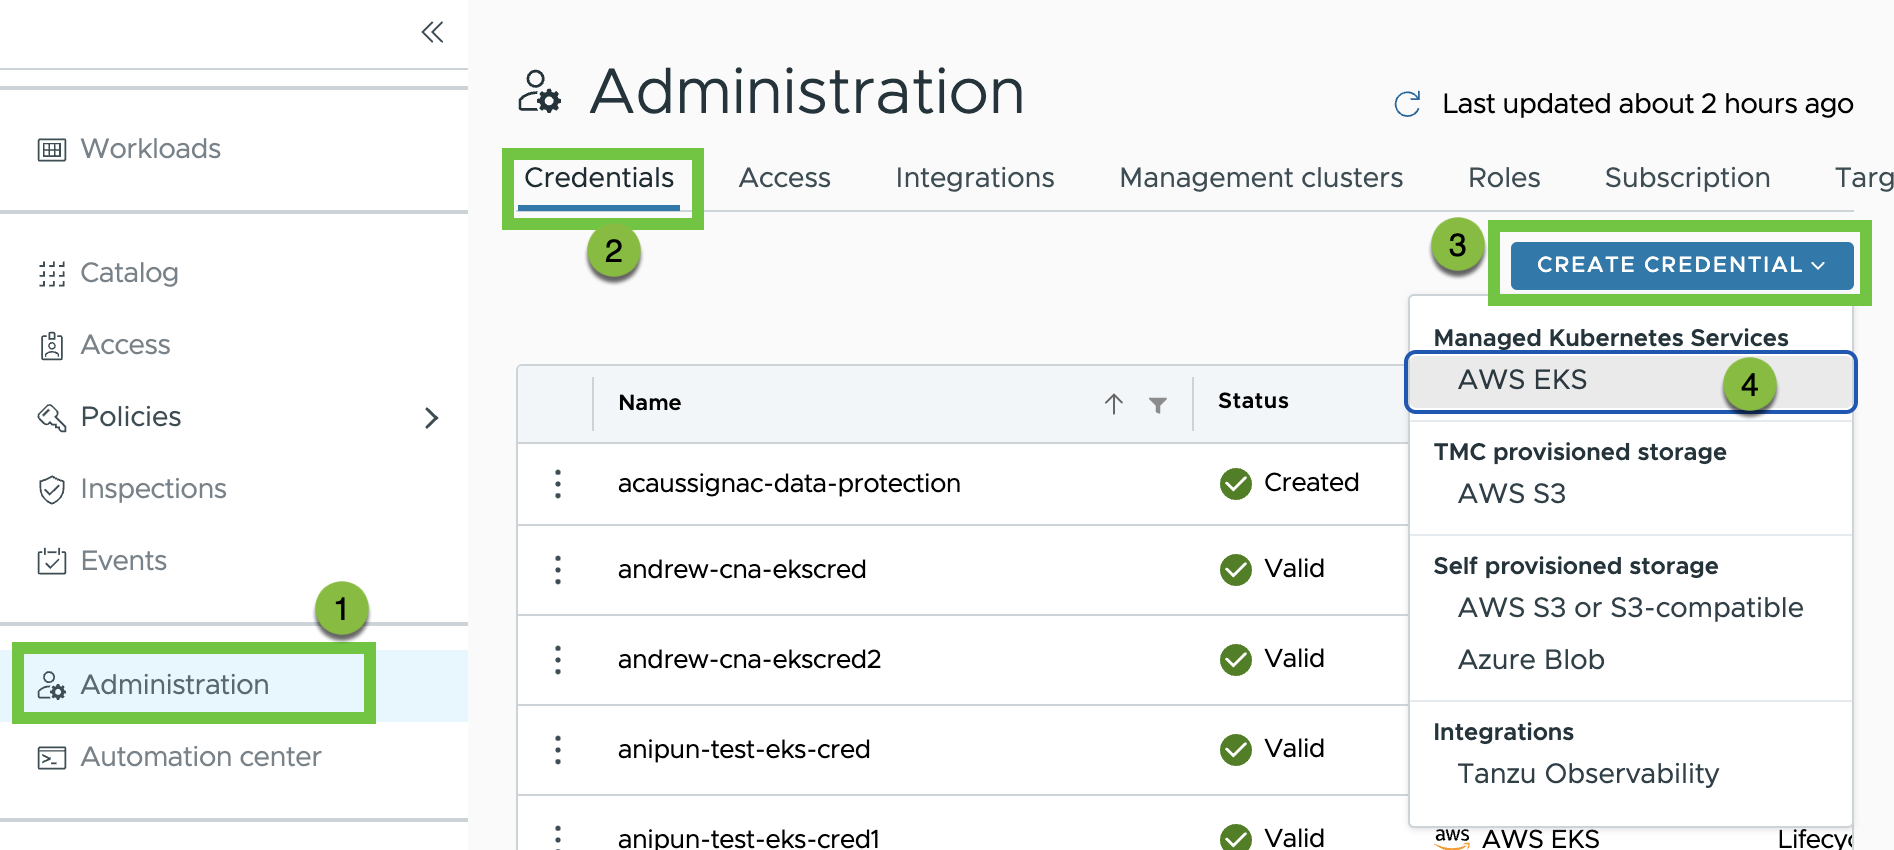This screenshot has height=850, width=1894.
Task: Click green check icon beside Created status
Action: coord(1236,484)
